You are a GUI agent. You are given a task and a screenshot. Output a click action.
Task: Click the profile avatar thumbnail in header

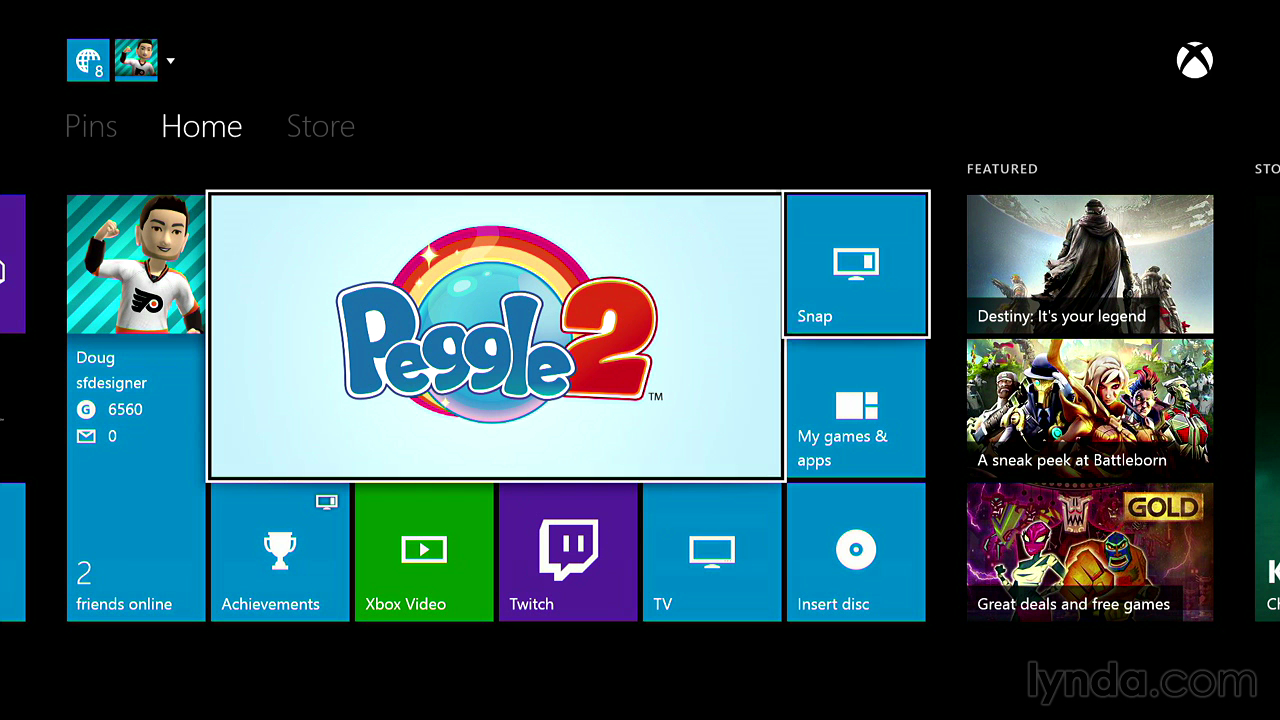pyautogui.click(x=136, y=60)
